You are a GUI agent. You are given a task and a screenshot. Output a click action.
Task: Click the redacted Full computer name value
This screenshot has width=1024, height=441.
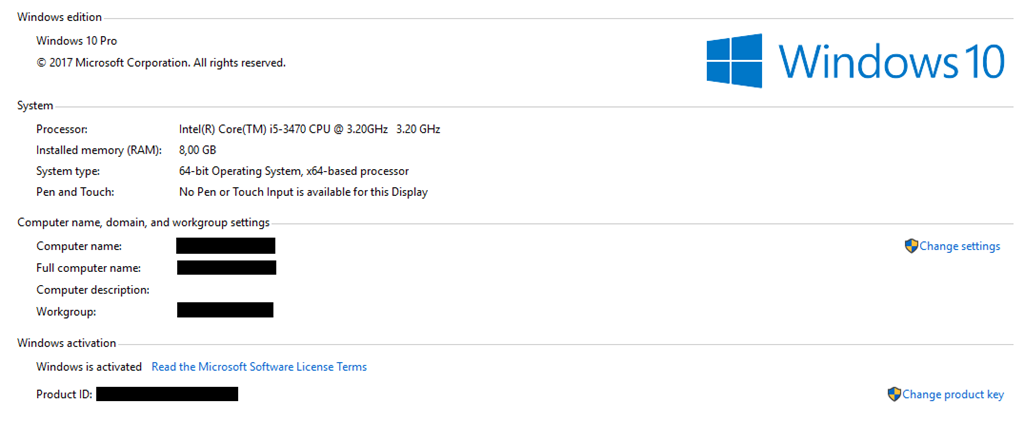point(226,267)
